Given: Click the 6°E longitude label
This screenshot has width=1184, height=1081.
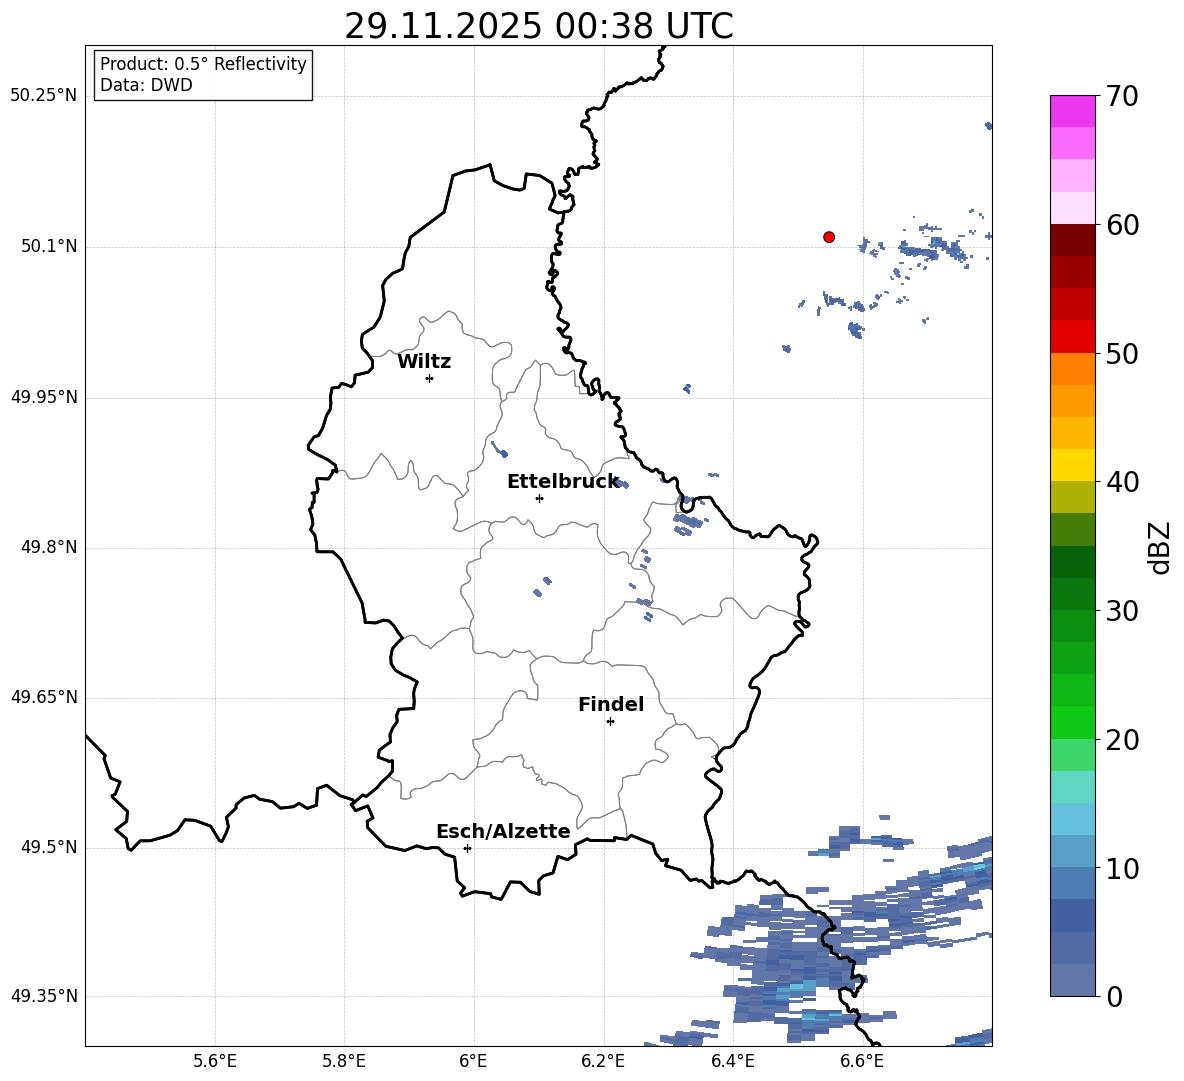Looking at the screenshot, I should tap(473, 1061).
